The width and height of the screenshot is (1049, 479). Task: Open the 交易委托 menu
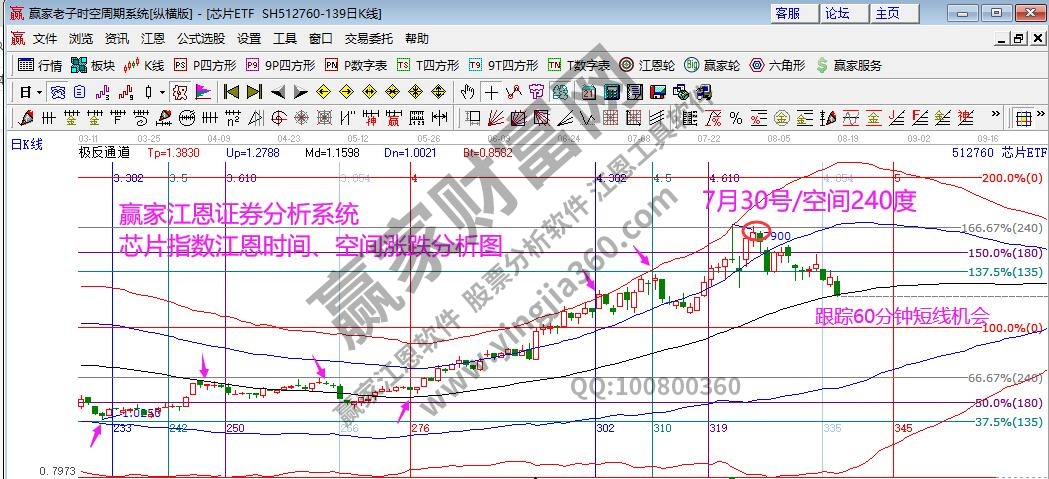tap(369, 39)
